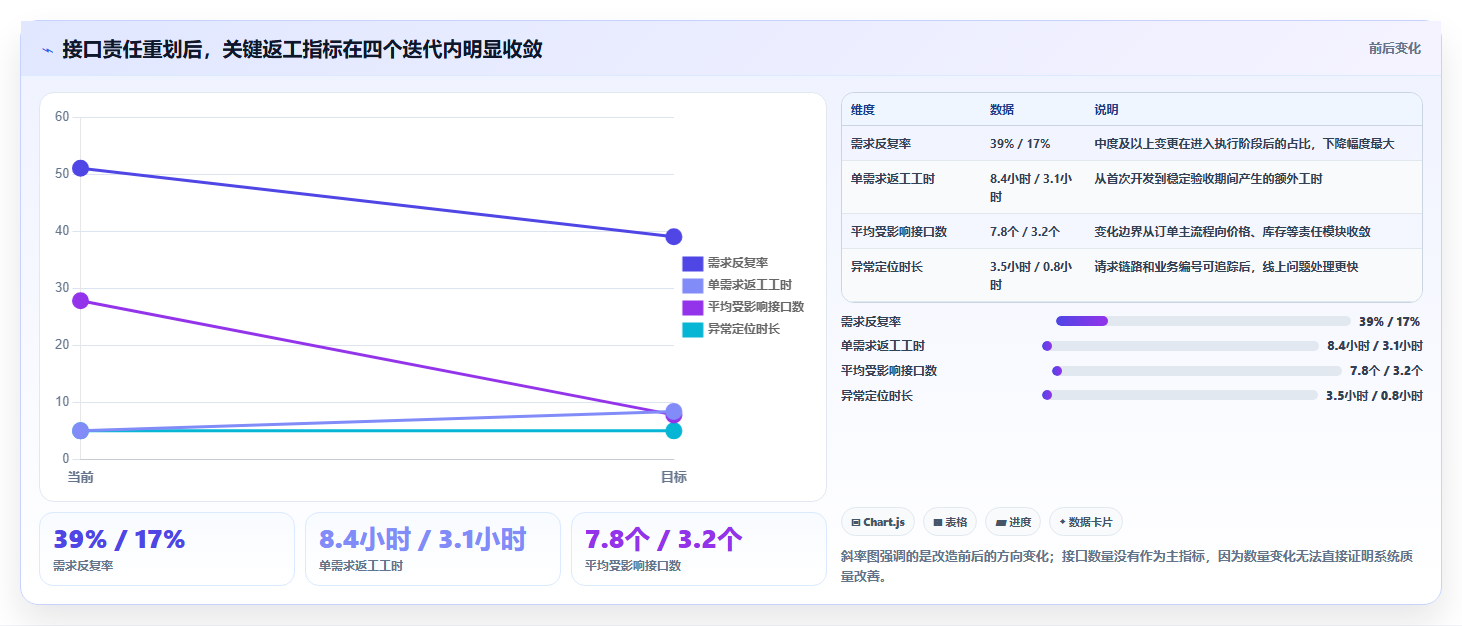Open the 7.8个 / 3.2个 data card
The image size is (1462, 626).
[x=699, y=549]
